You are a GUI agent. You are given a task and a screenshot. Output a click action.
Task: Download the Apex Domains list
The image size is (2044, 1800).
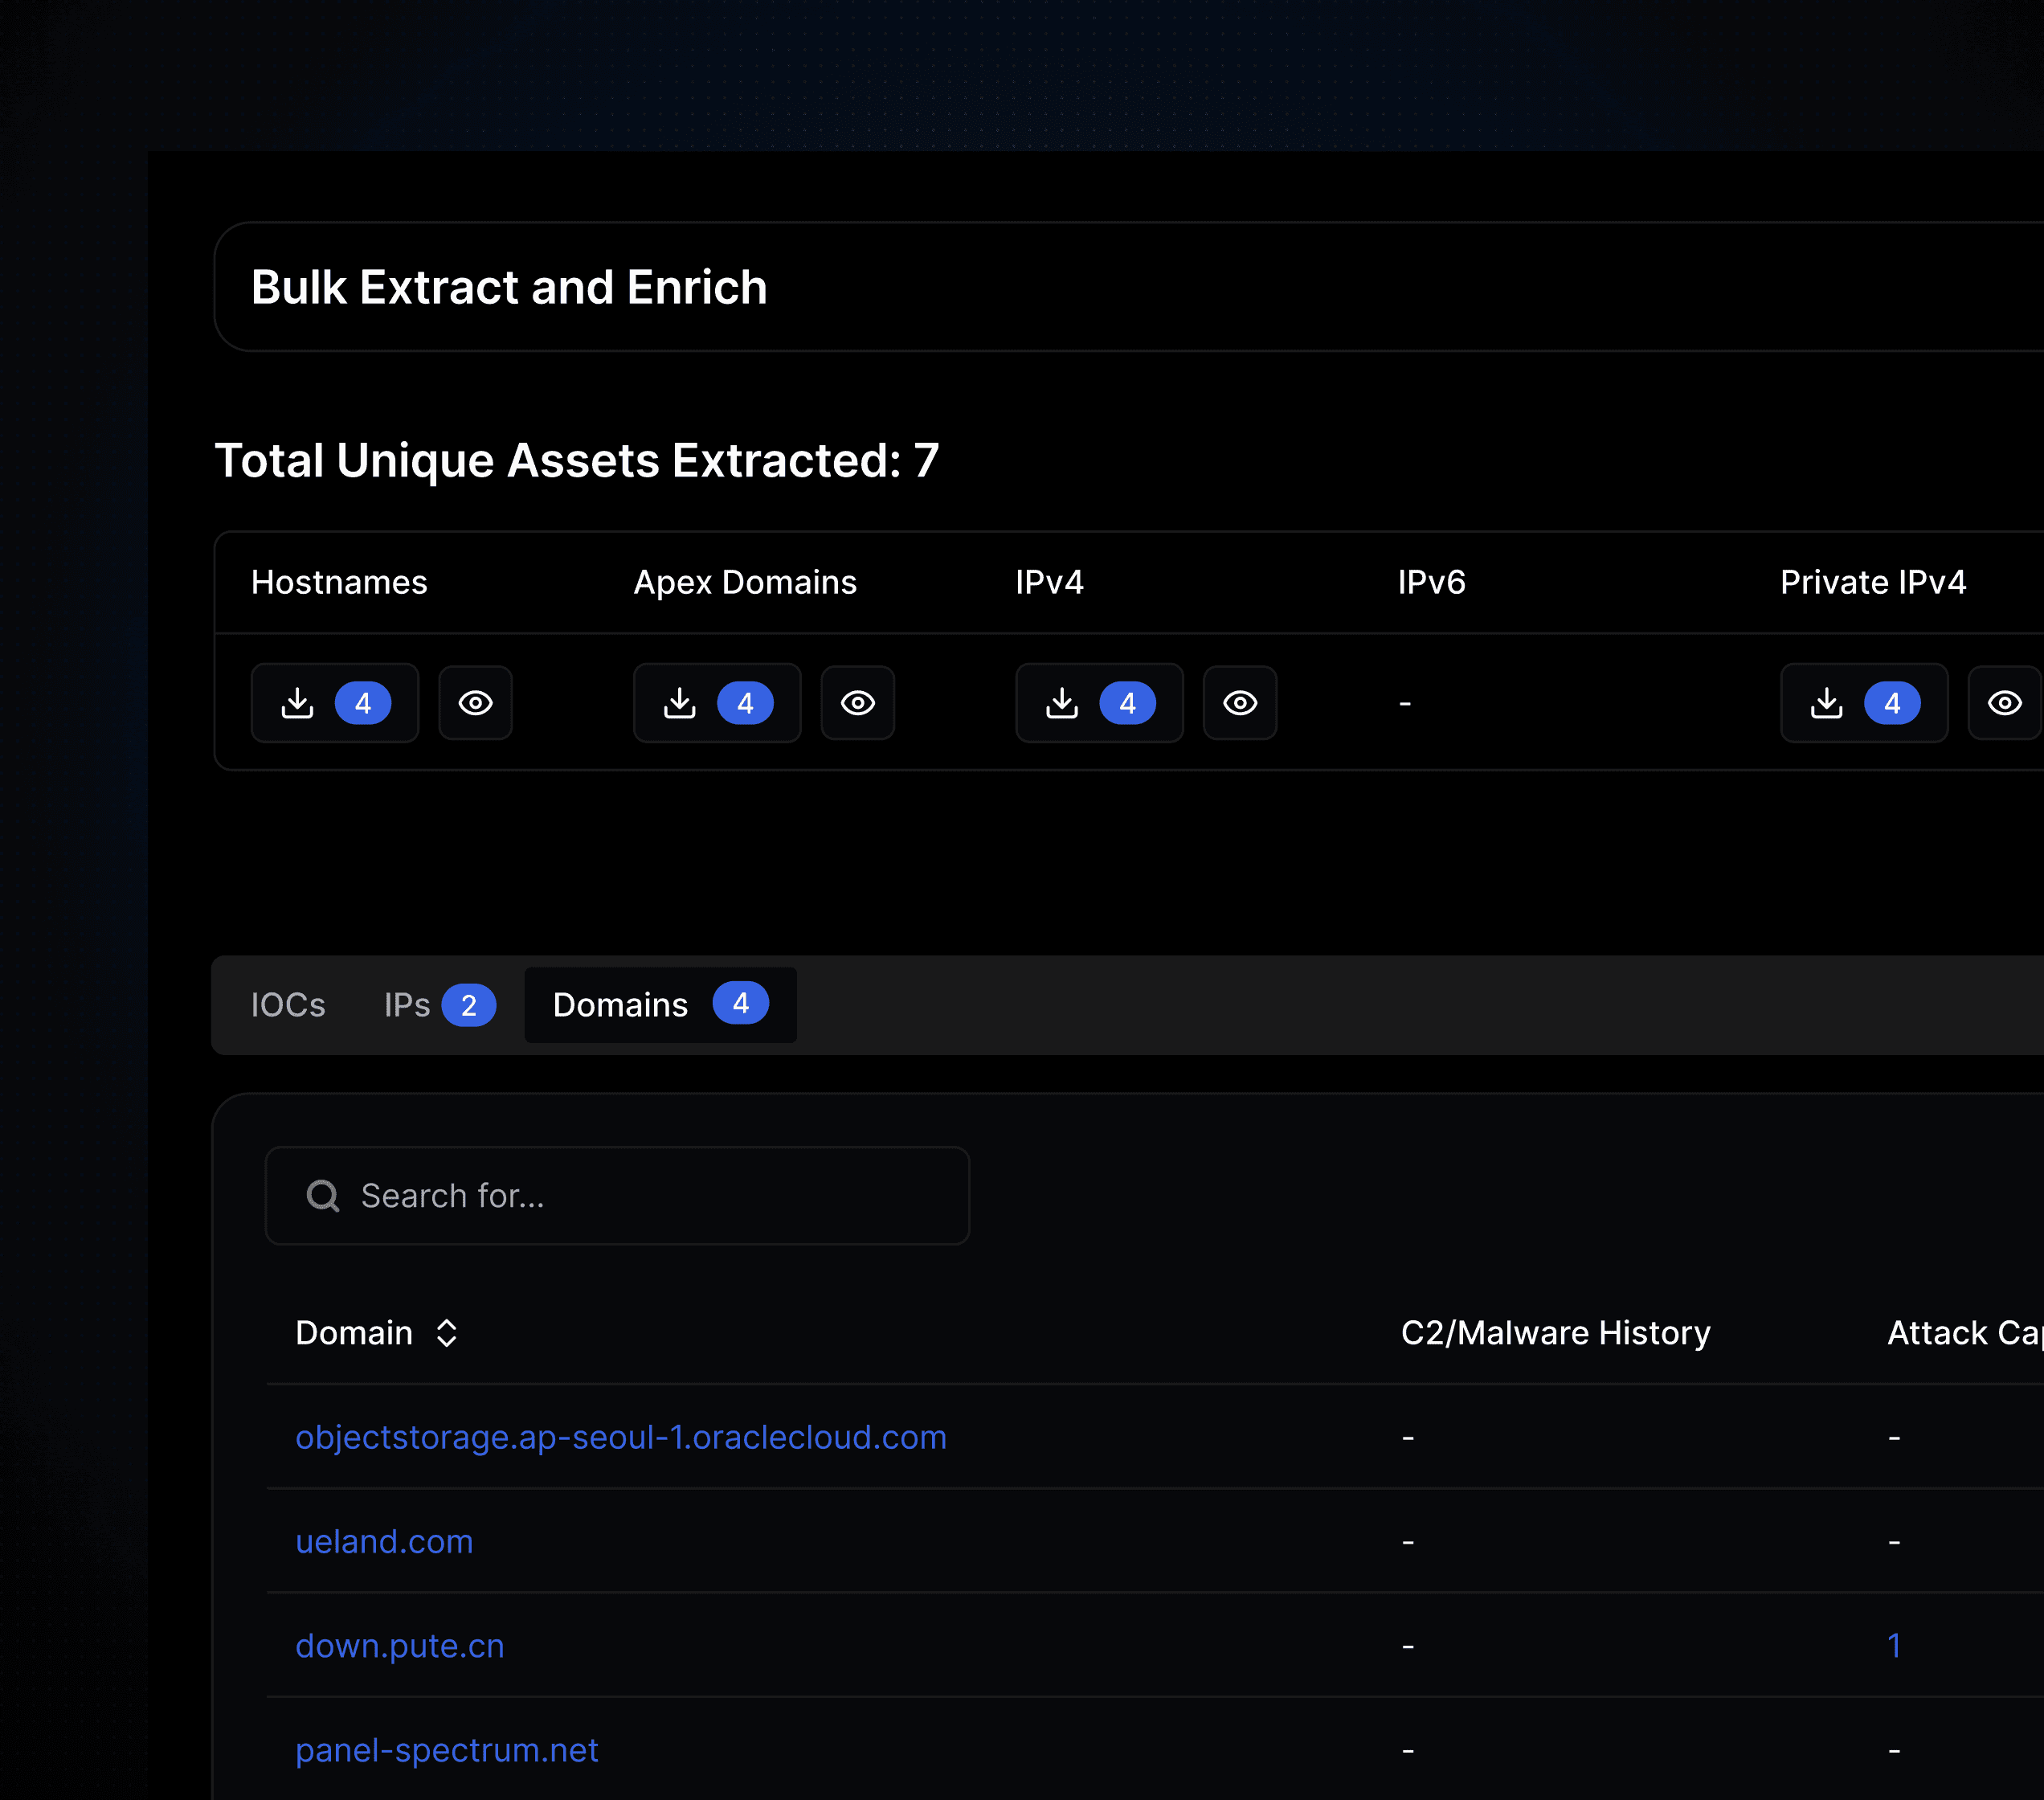pyautogui.click(x=680, y=703)
